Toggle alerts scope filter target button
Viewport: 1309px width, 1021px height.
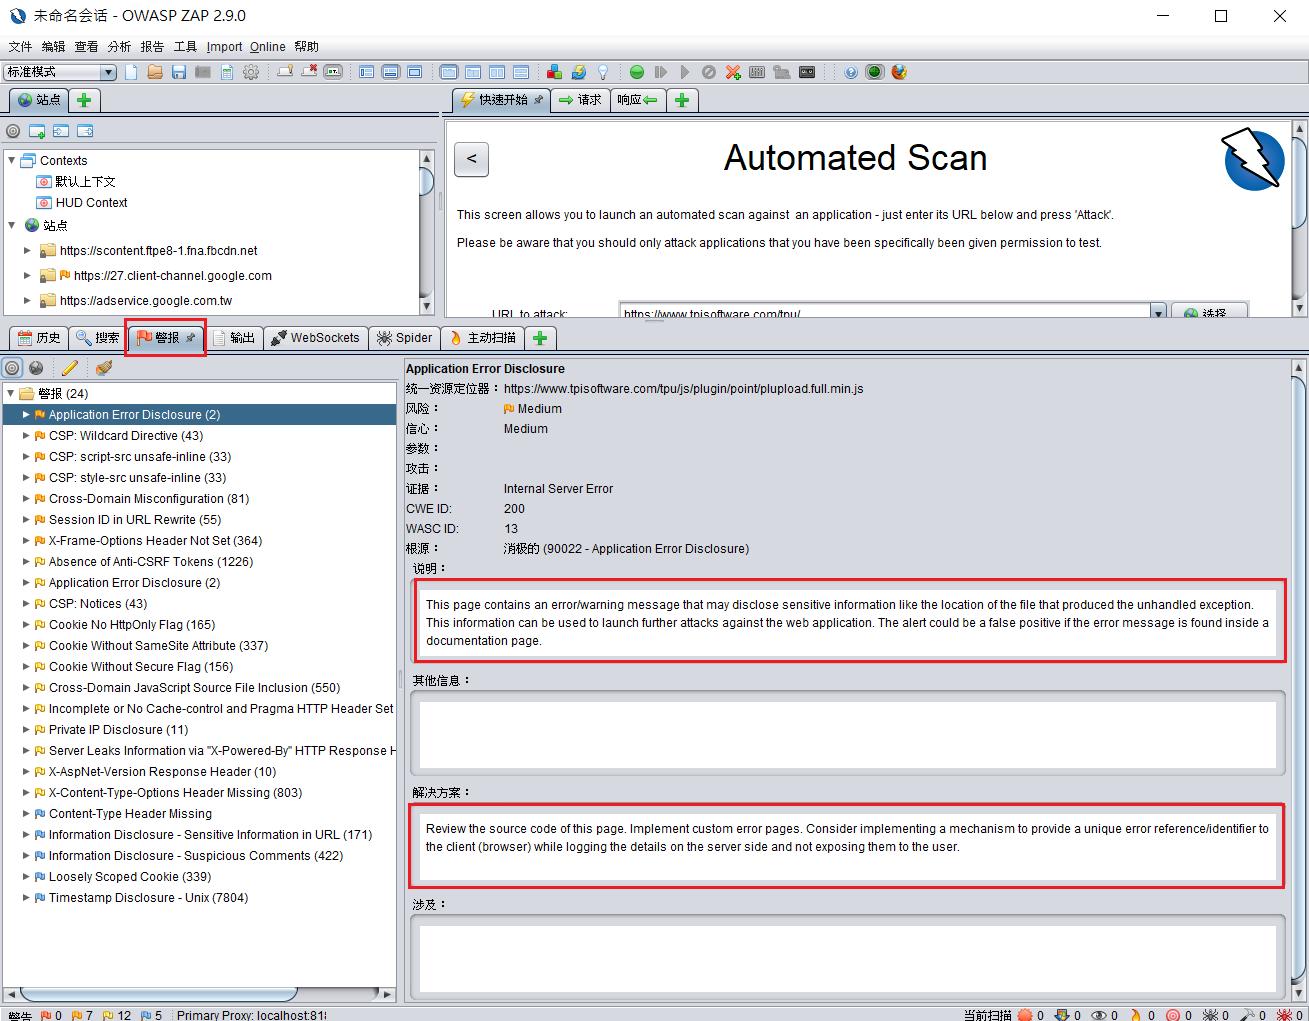coord(12,368)
